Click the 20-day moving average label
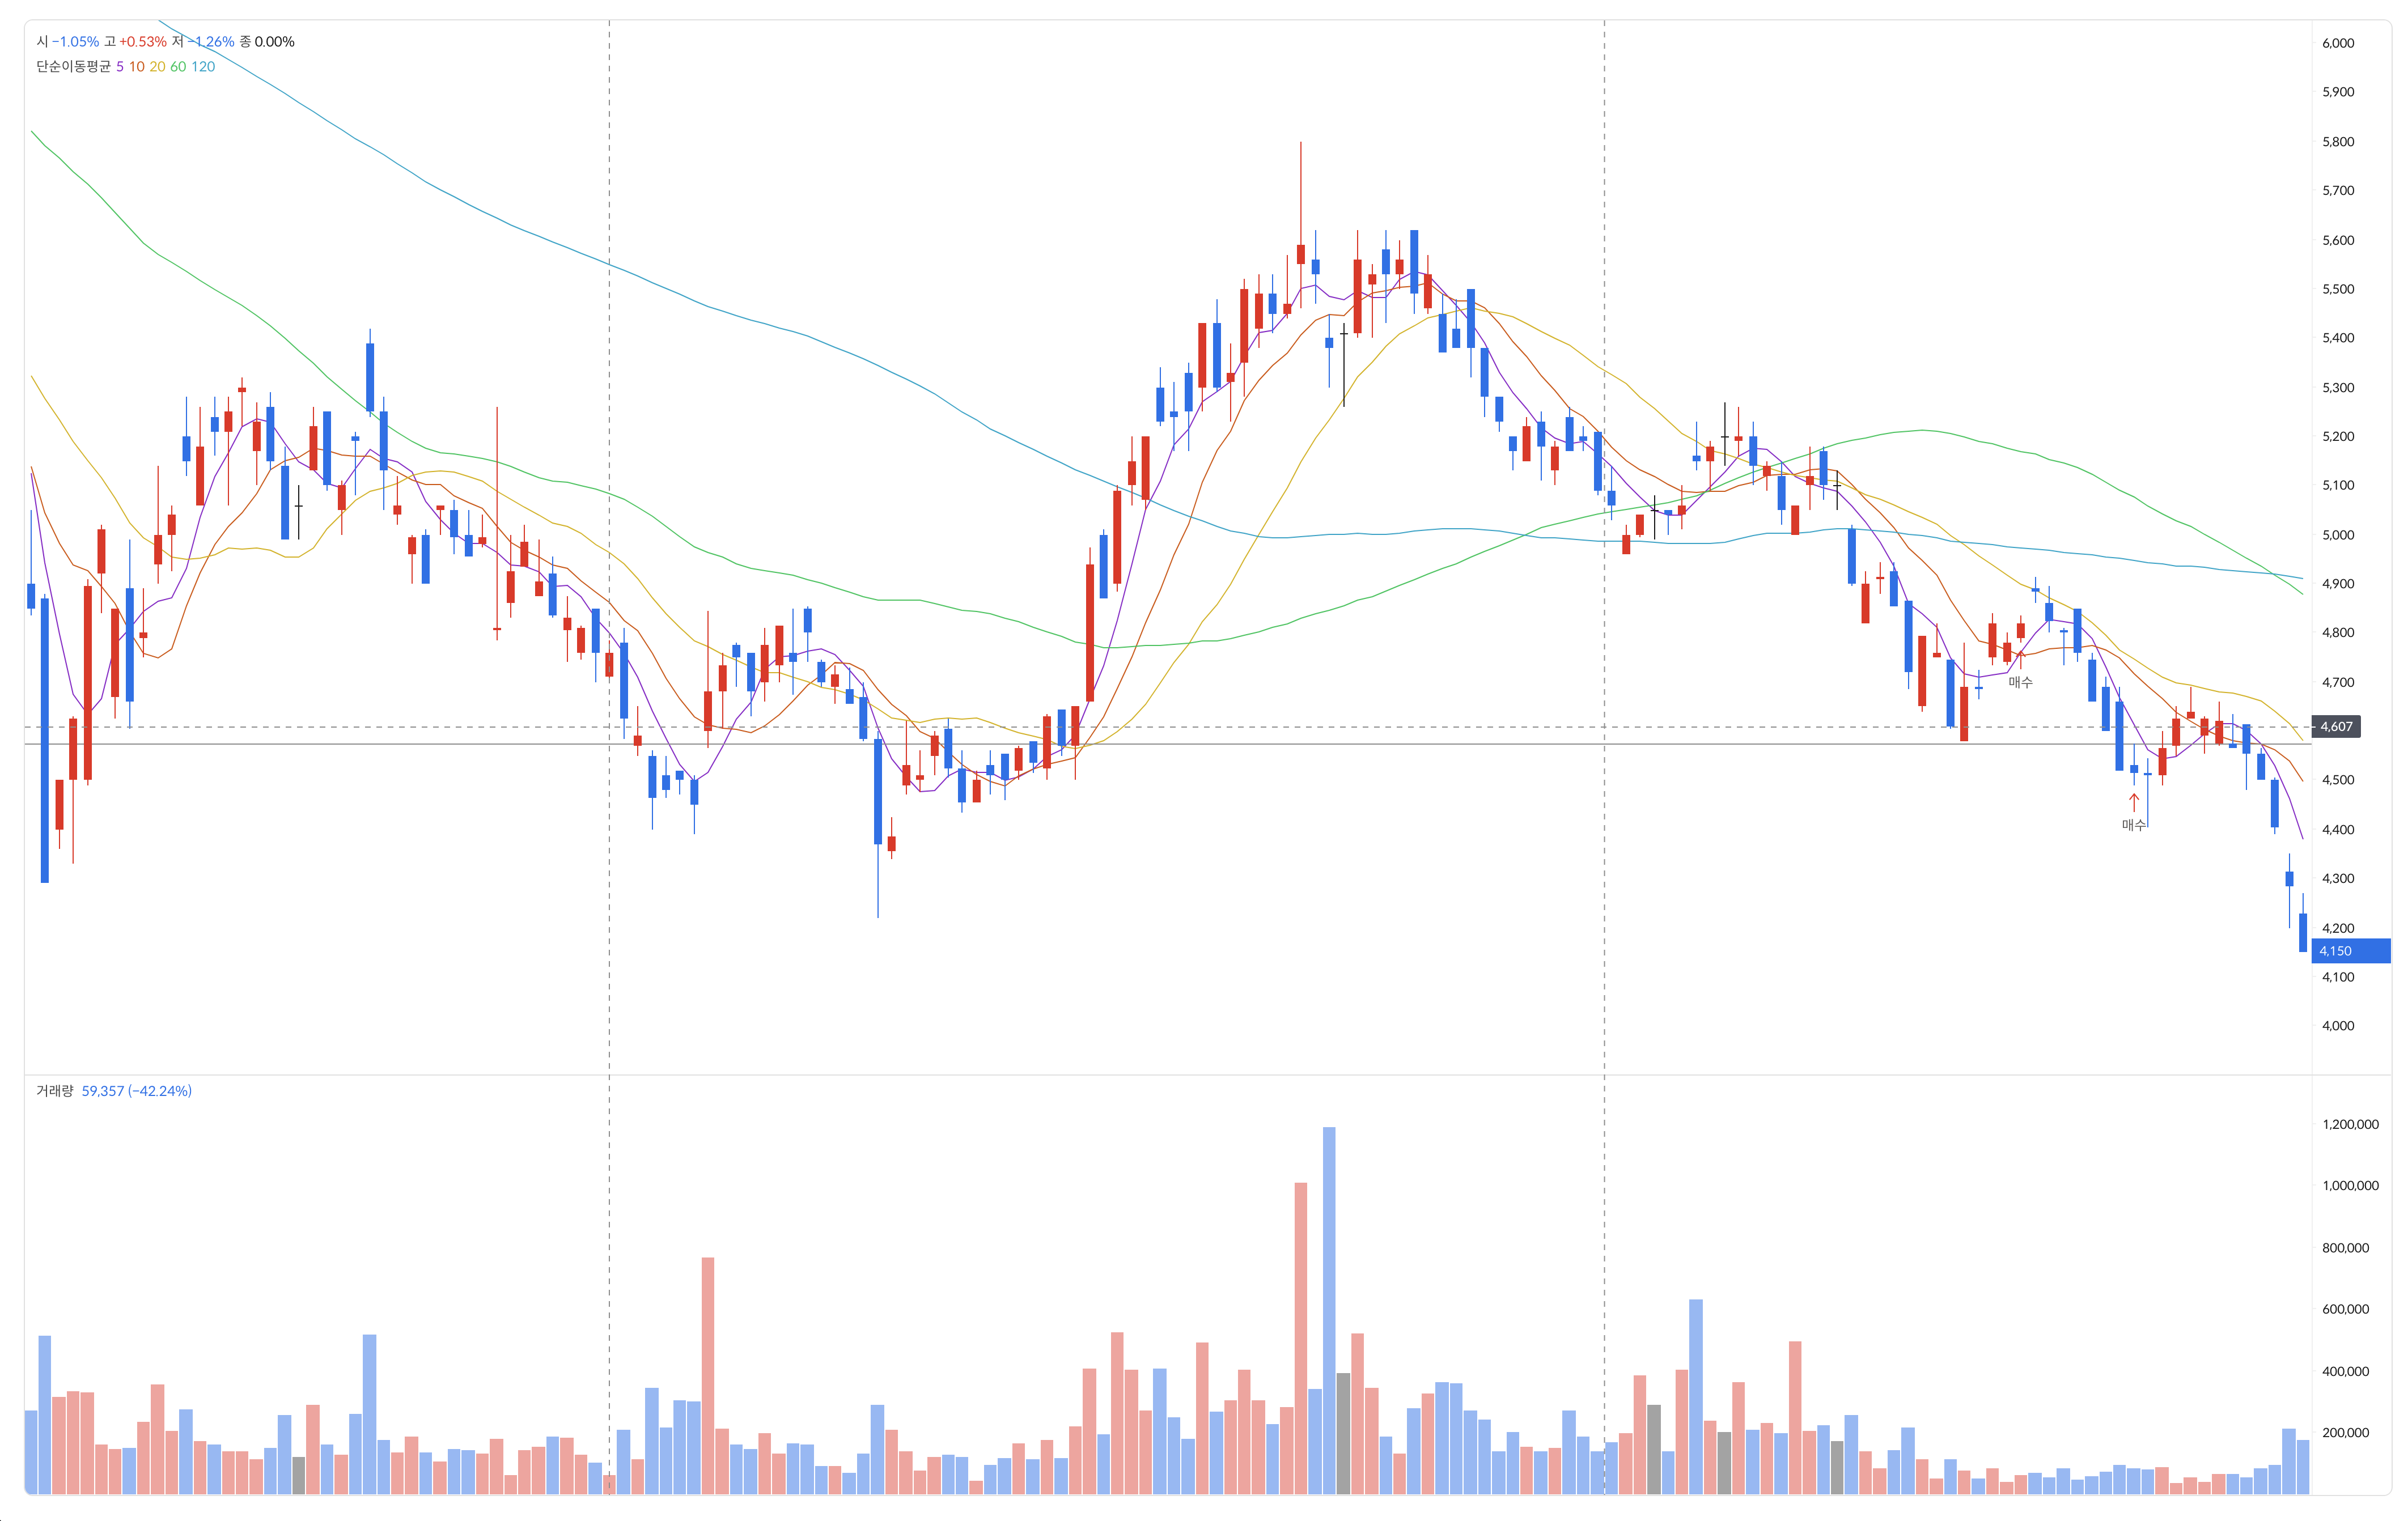The height and width of the screenshot is (1521, 2408). (157, 67)
